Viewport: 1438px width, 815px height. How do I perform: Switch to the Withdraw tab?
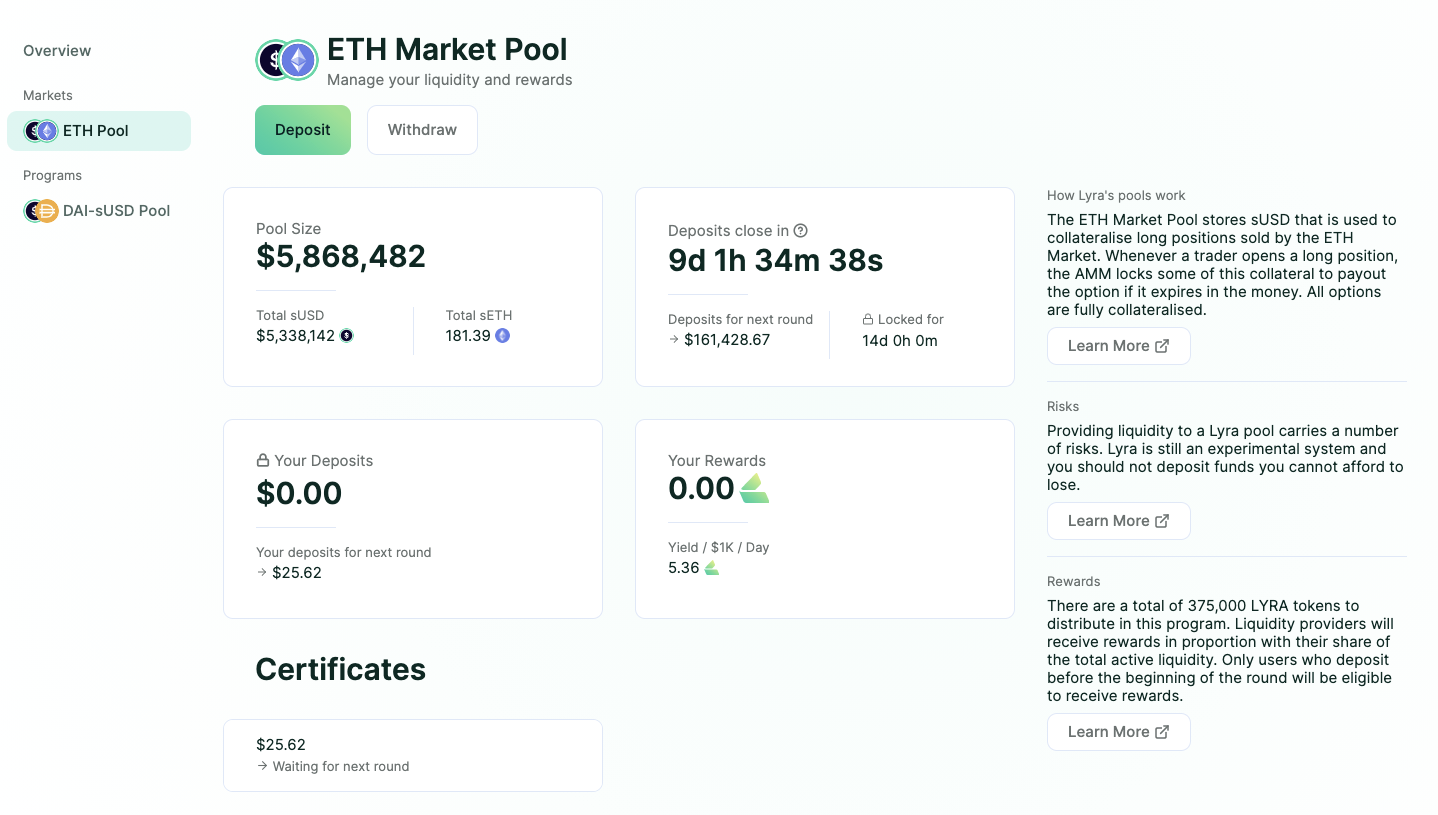(x=422, y=130)
